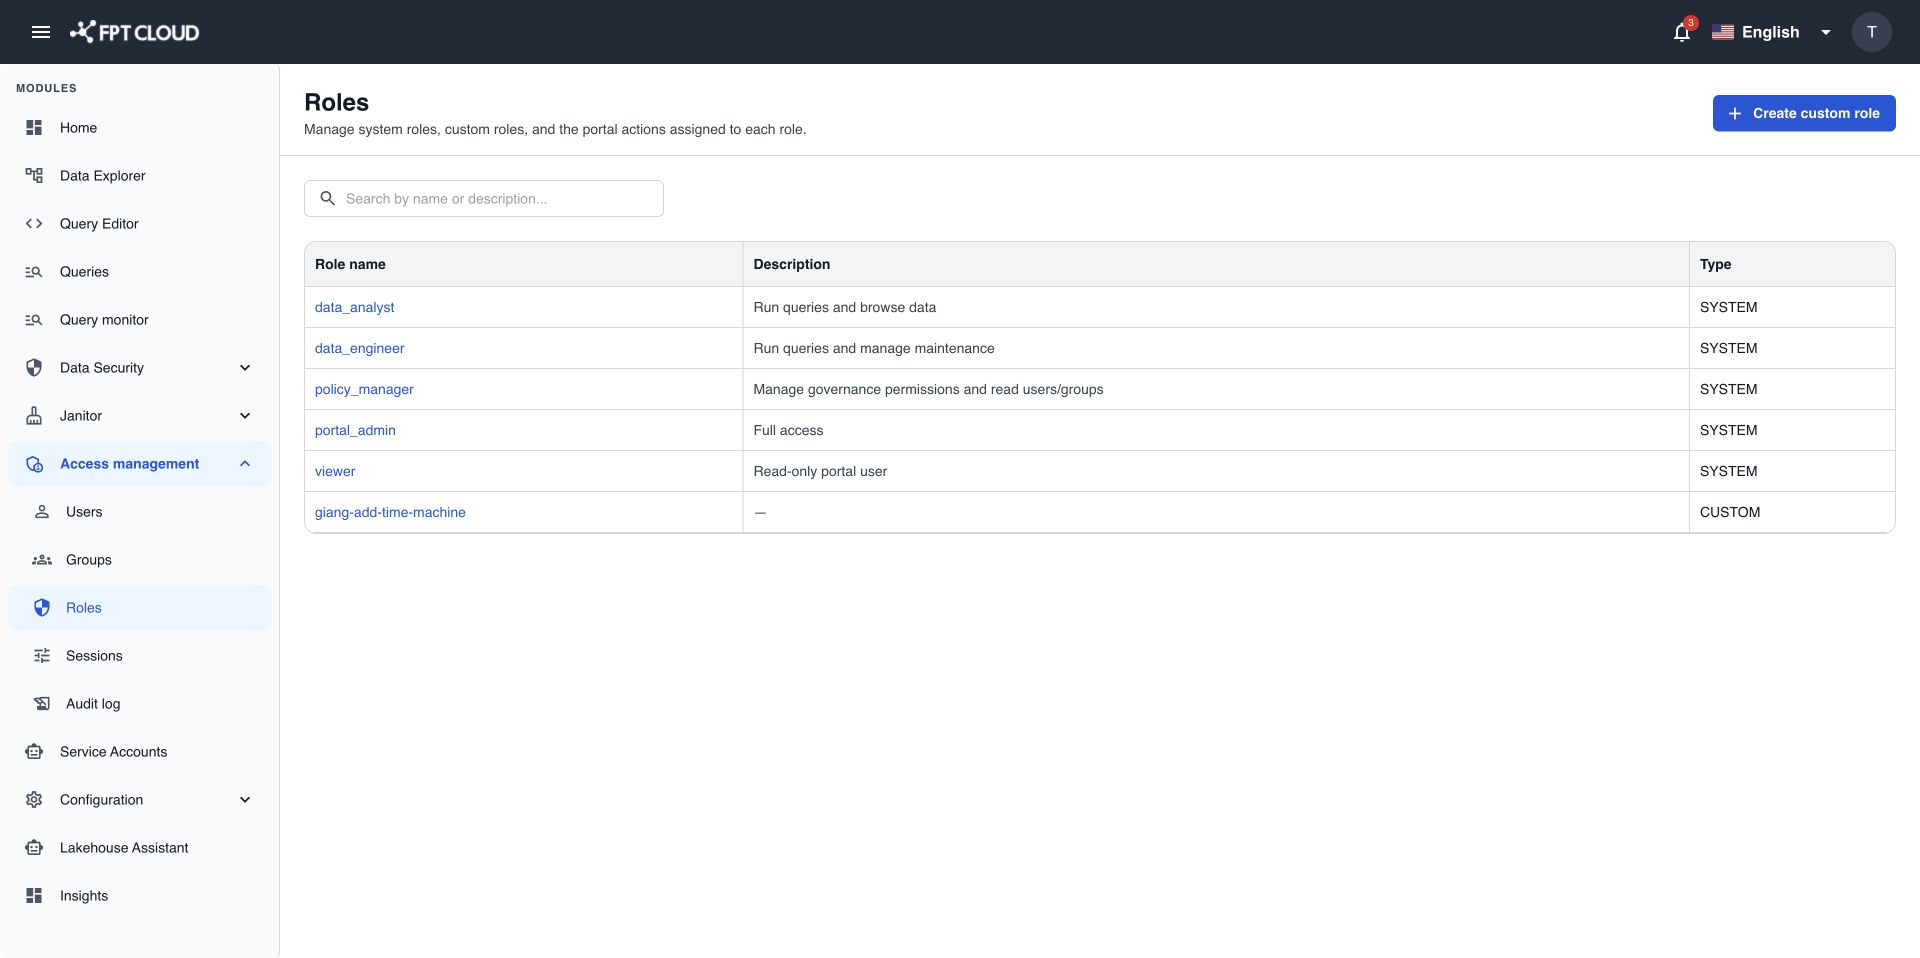This screenshot has height=958, width=1920.
Task: Click the Insights dashboard icon
Action: pyautogui.click(x=34, y=896)
